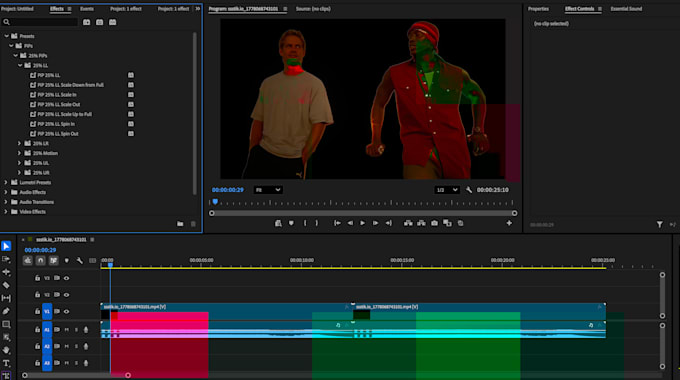Select the Slip tool

click(6, 298)
